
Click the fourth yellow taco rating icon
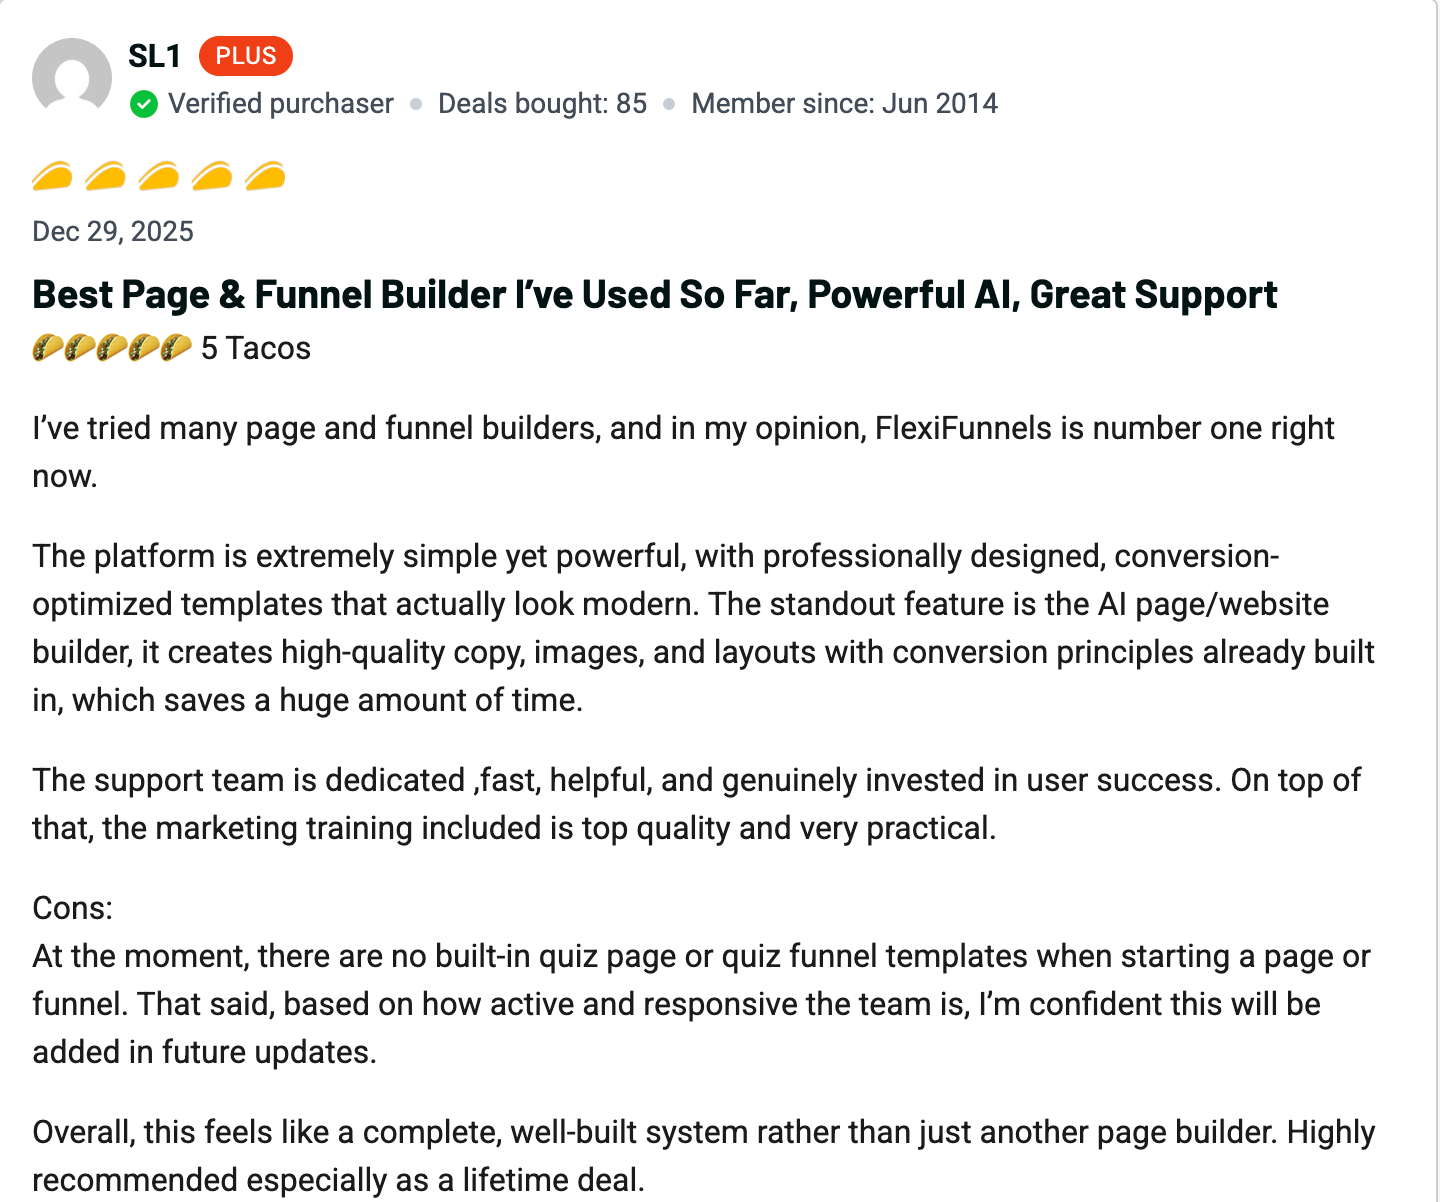212,177
